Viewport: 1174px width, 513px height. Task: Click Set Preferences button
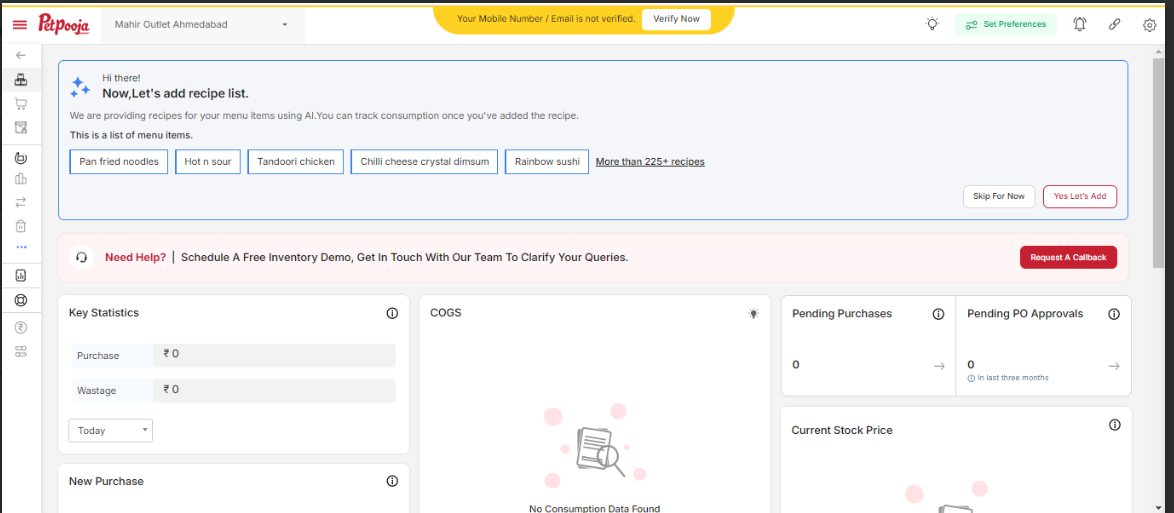click(x=1006, y=25)
